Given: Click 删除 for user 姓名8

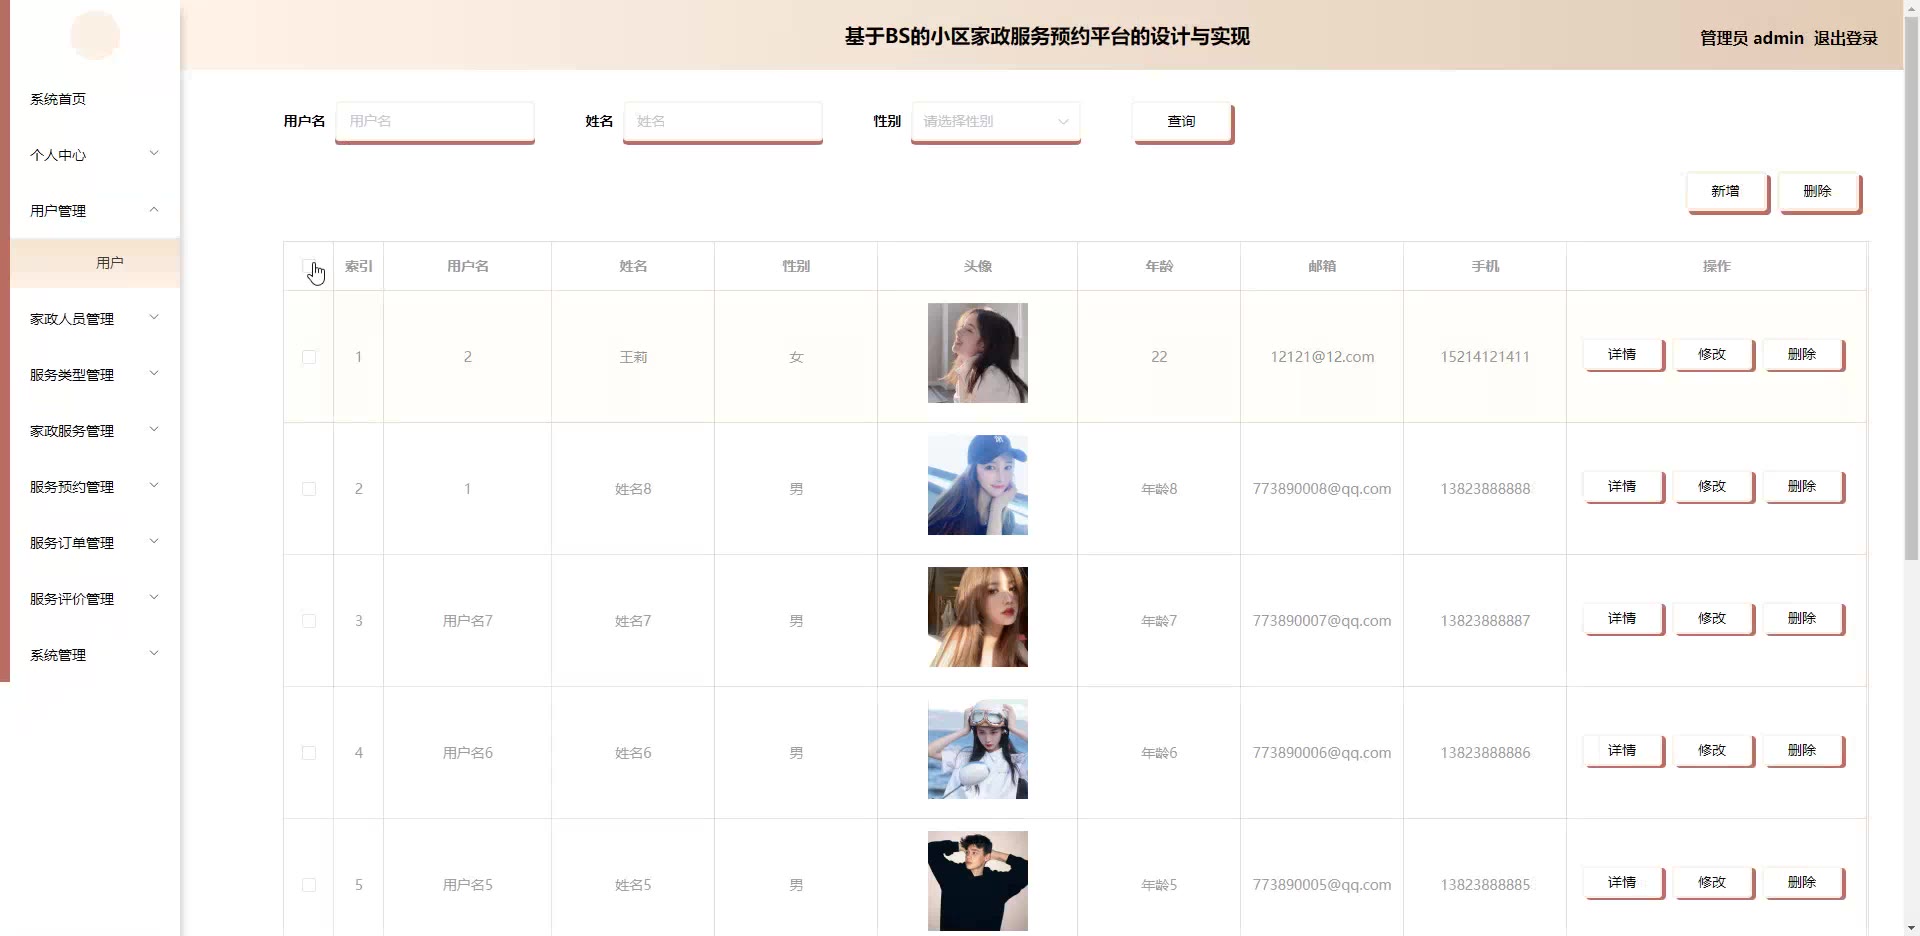Looking at the screenshot, I should 1803,487.
